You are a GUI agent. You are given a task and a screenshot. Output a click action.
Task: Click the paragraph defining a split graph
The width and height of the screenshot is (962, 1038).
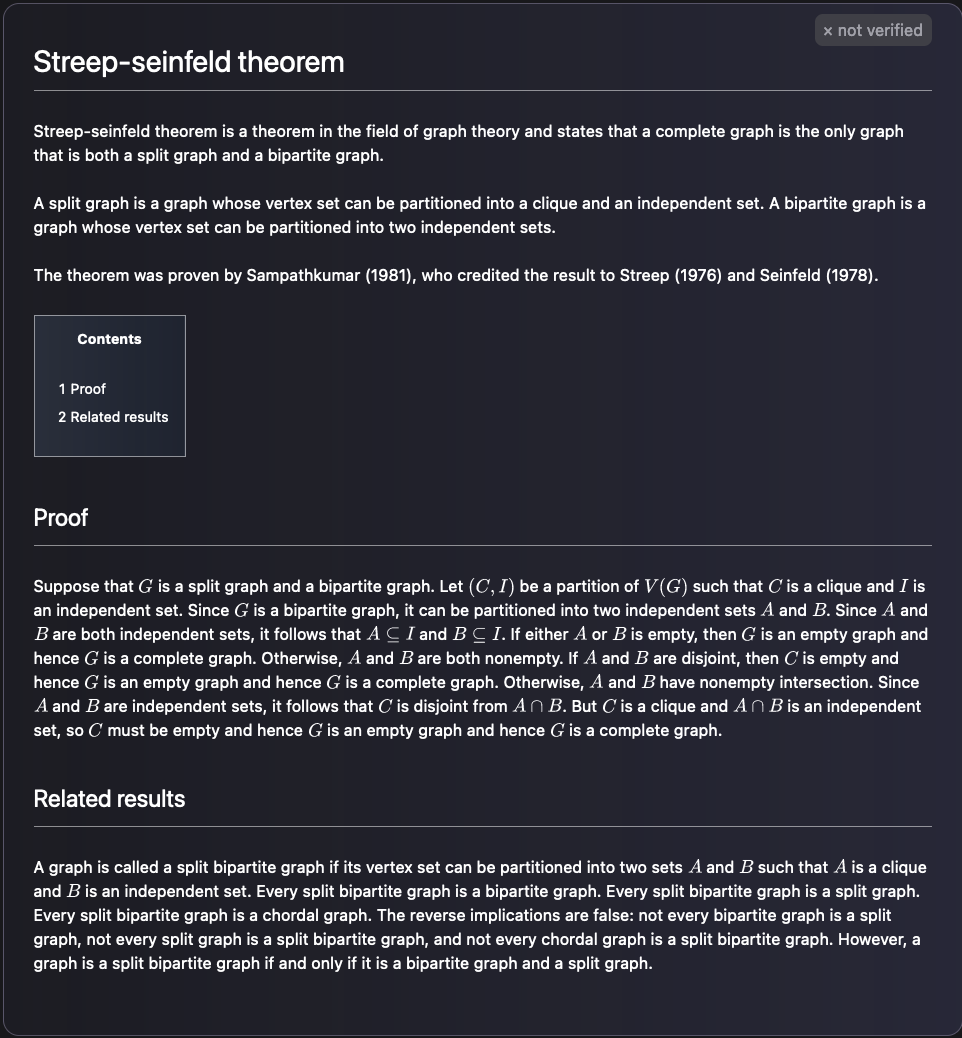click(480, 215)
